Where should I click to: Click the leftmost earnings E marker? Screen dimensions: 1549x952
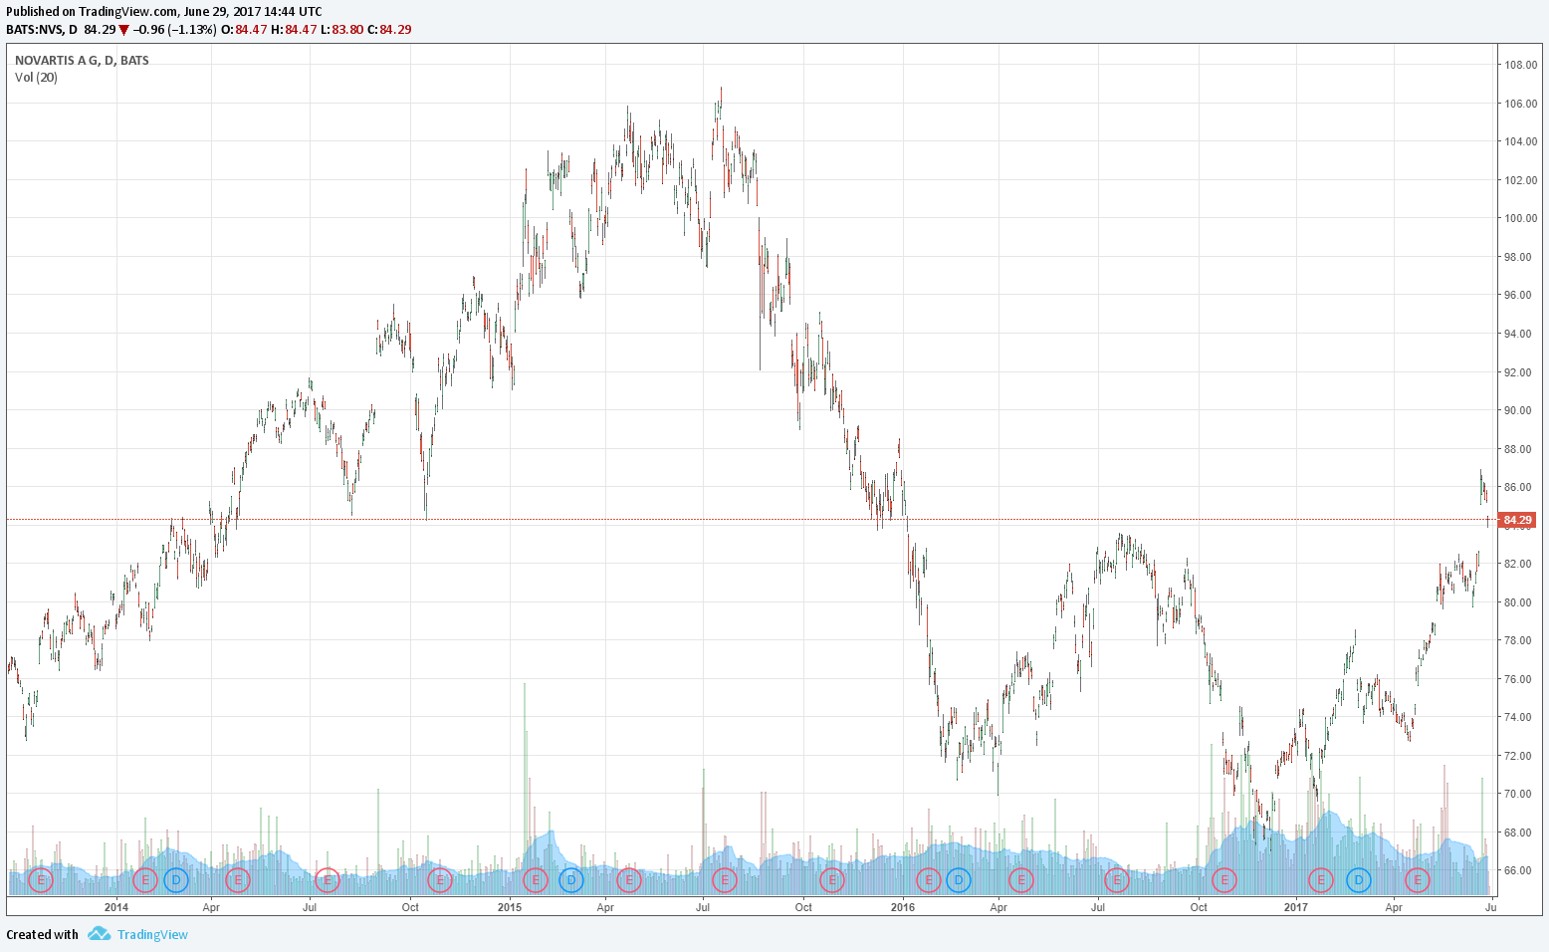pyautogui.click(x=40, y=880)
